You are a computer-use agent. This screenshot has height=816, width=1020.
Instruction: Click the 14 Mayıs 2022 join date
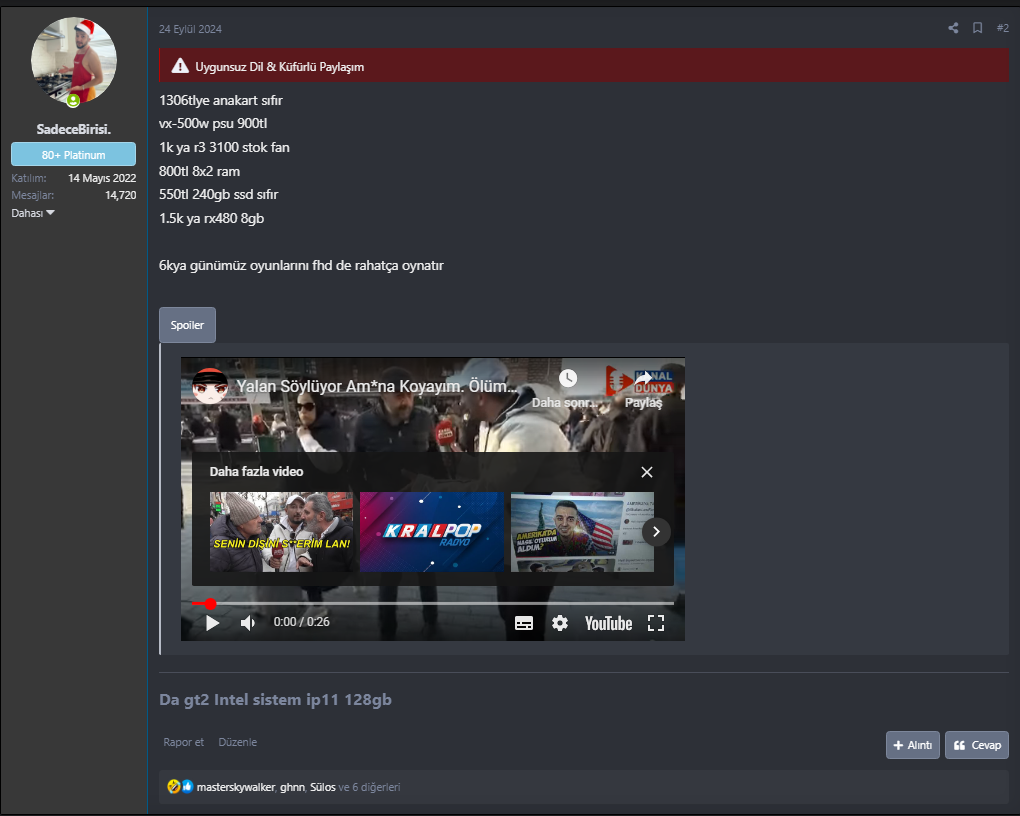[x=102, y=178]
